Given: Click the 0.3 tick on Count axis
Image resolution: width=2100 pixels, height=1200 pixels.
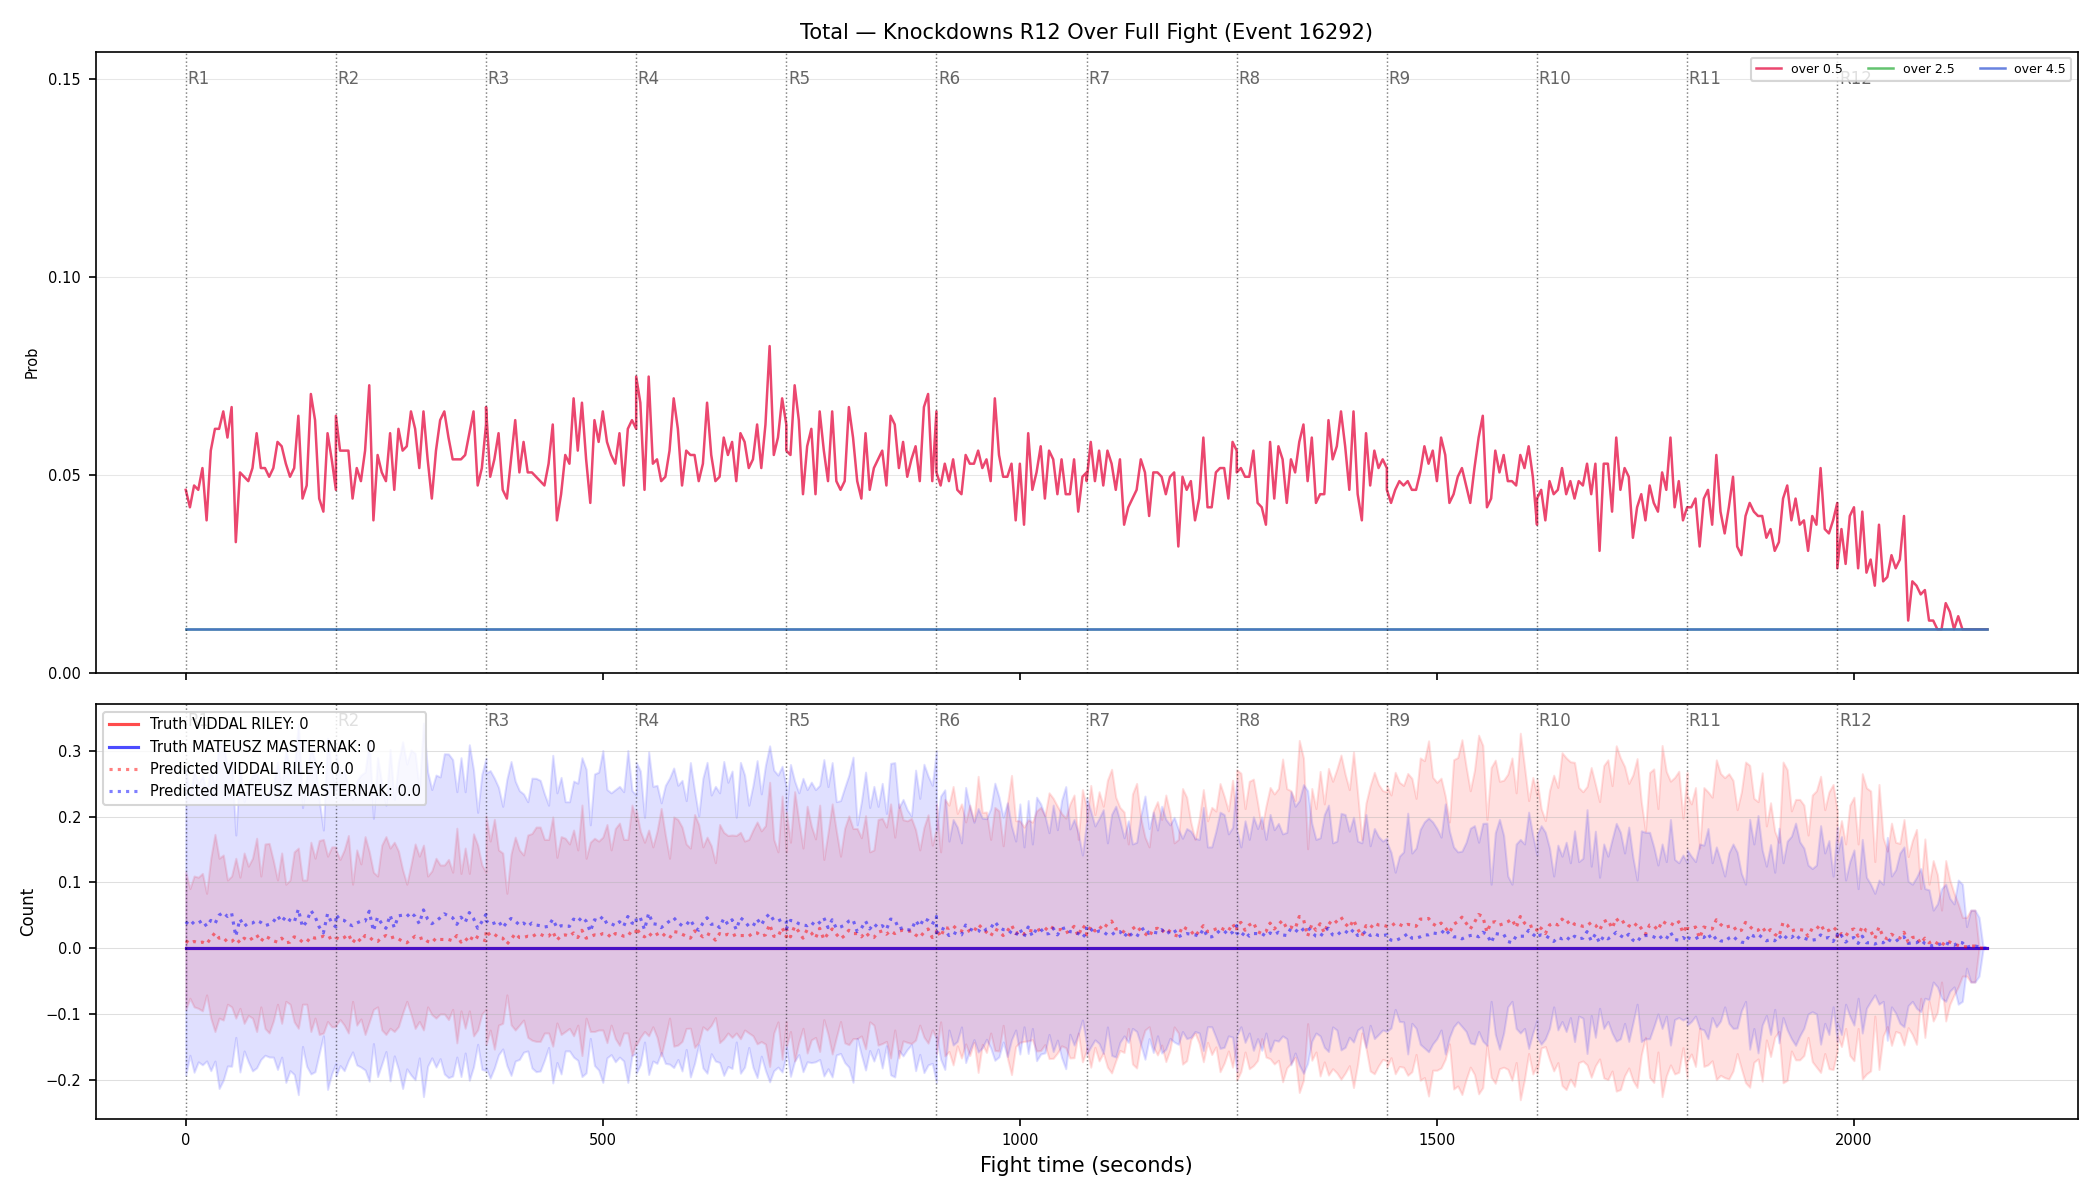Looking at the screenshot, I should (70, 752).
